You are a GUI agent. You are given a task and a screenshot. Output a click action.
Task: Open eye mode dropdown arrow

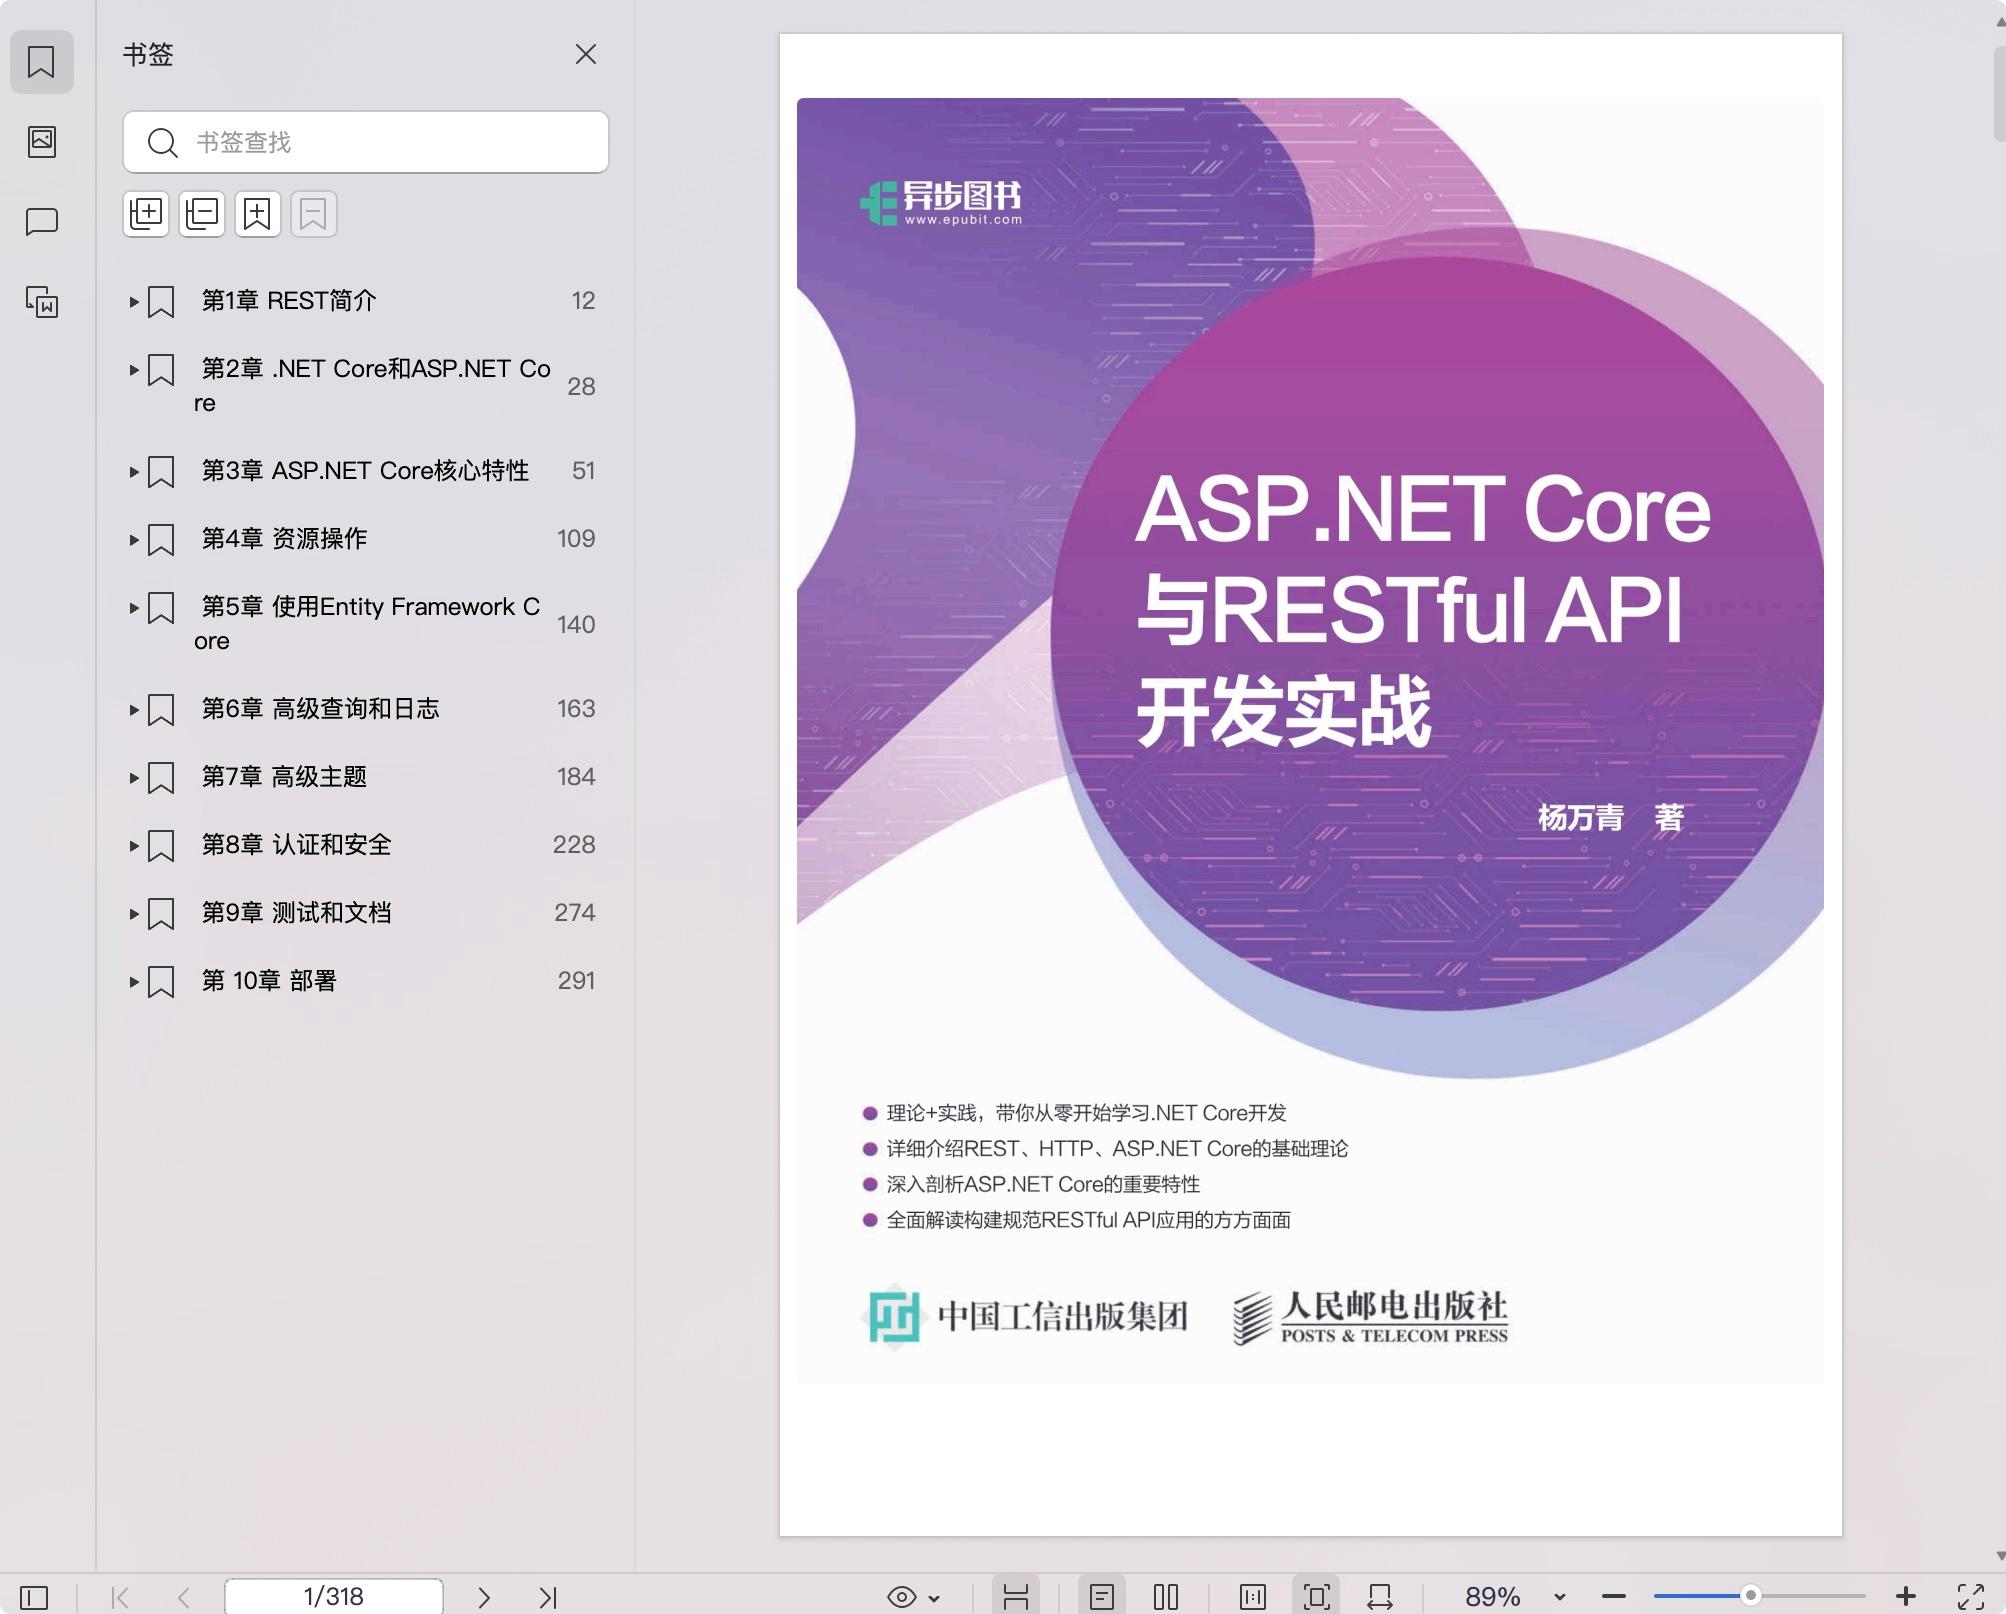(934, 1598)
